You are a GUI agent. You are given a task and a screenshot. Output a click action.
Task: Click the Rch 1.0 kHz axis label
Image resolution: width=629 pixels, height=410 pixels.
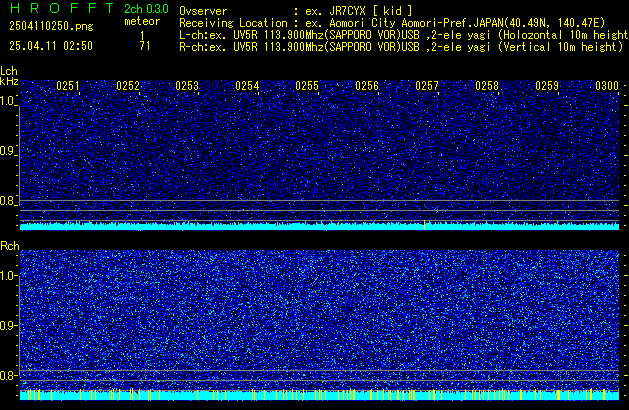click(7, 276)
